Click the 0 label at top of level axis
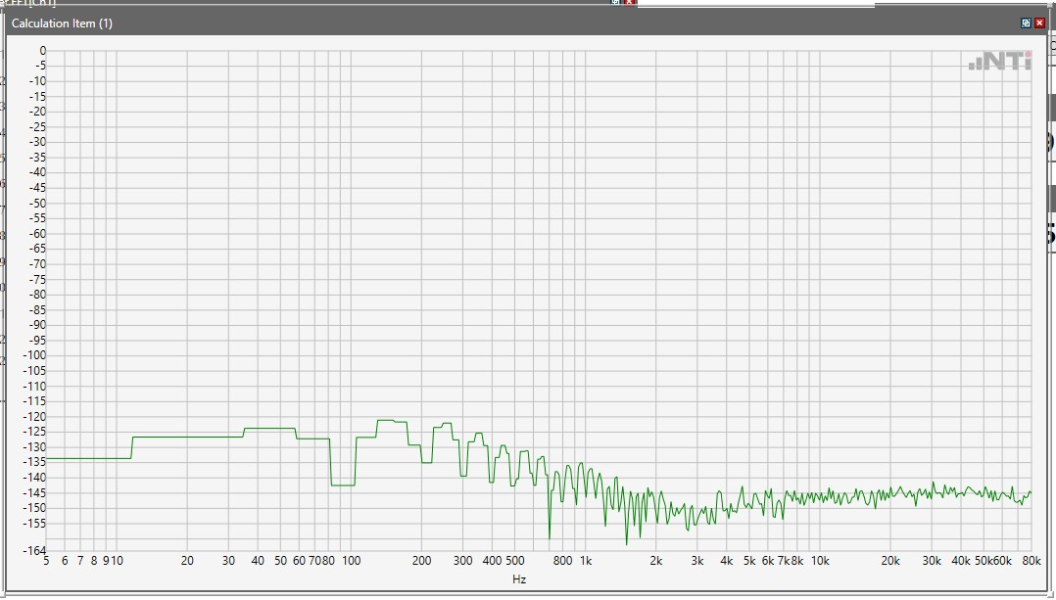The image size is (1056, 600). click(x=42, y=50)
